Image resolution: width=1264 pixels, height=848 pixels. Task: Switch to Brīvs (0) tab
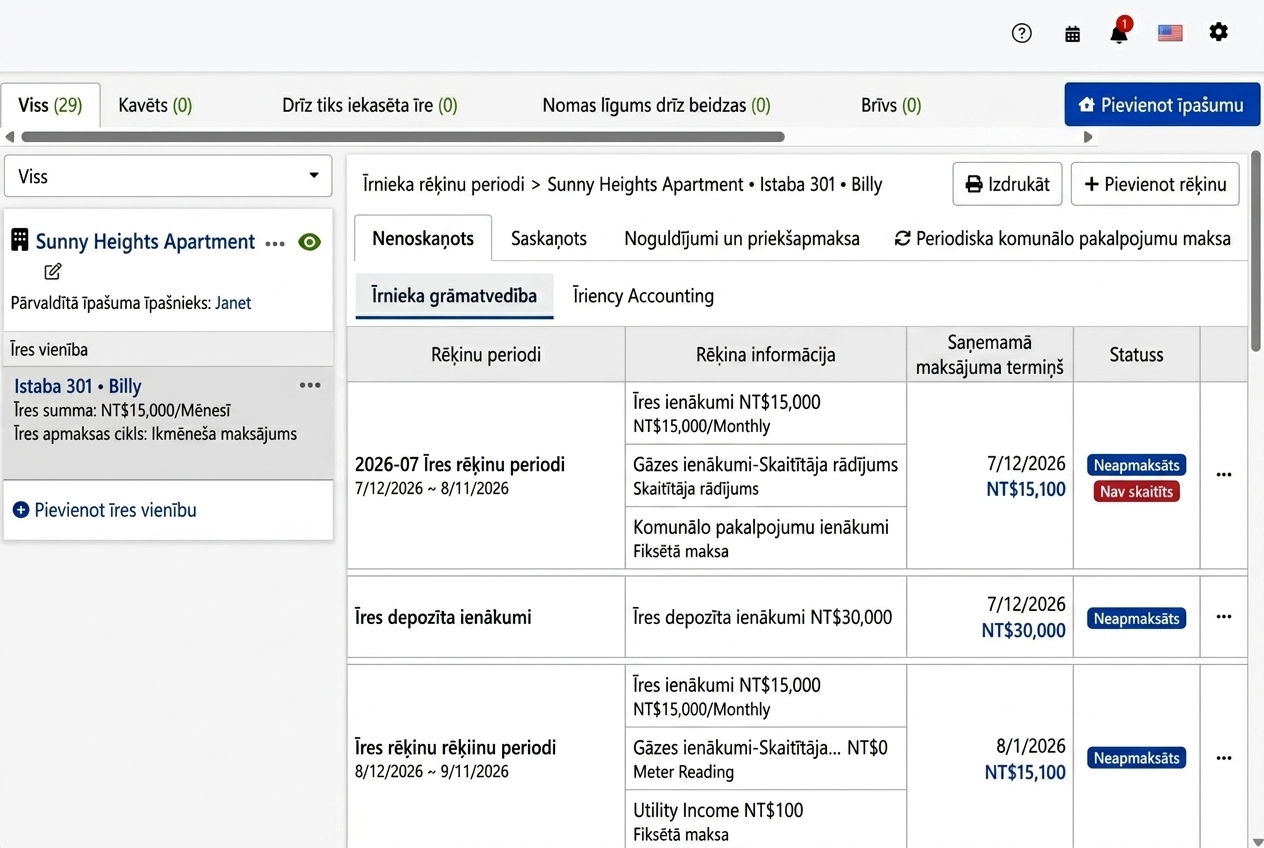[891, 105]
